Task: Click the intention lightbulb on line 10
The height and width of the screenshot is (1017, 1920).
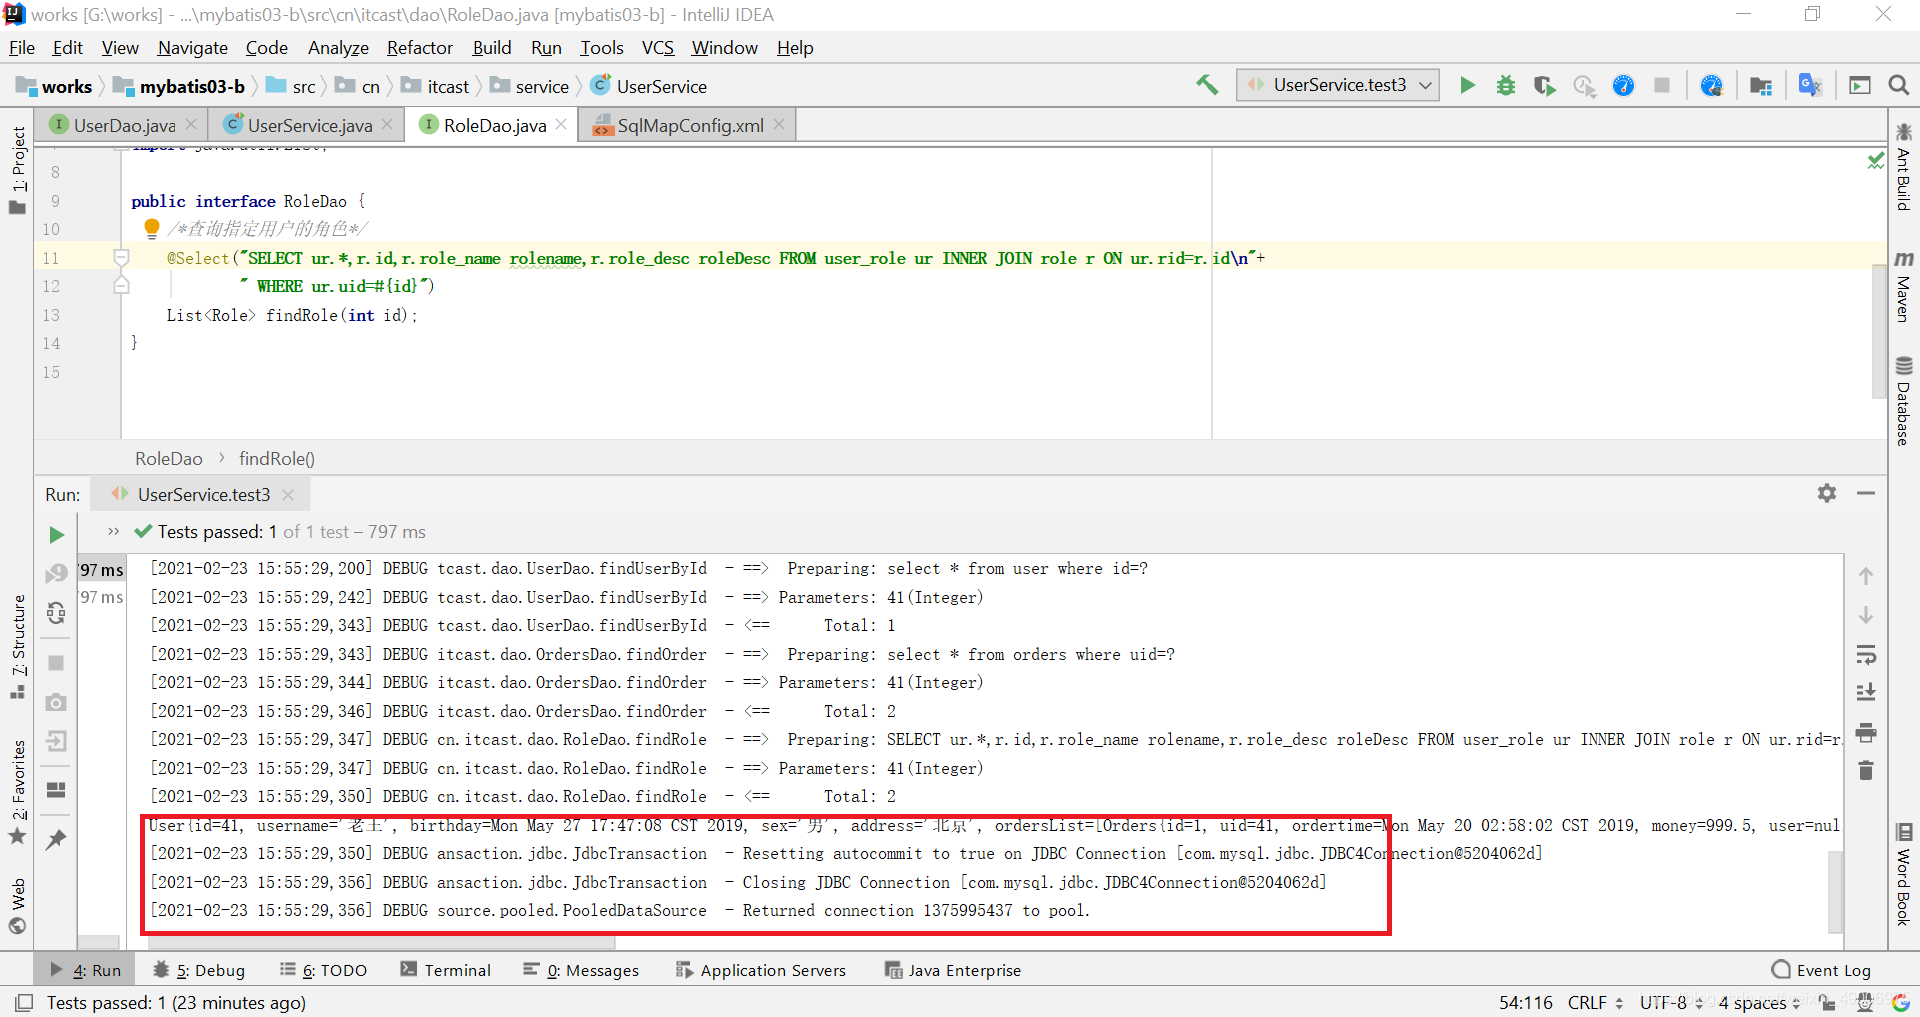Action: 151,229
